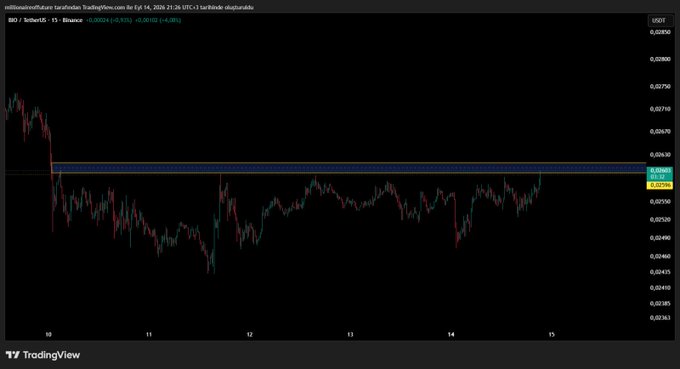Click date label 13 on time axis
Screen dimensions: 680x369
(350, 334)
